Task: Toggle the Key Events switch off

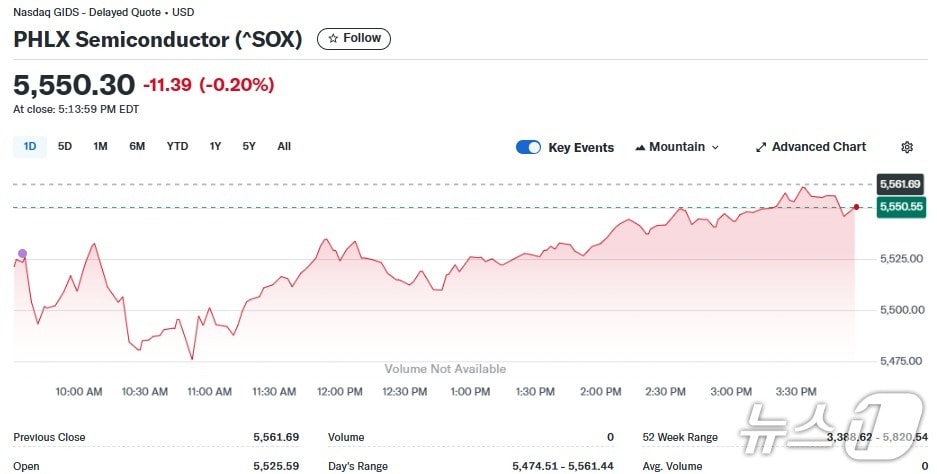Action: (528, 147)
